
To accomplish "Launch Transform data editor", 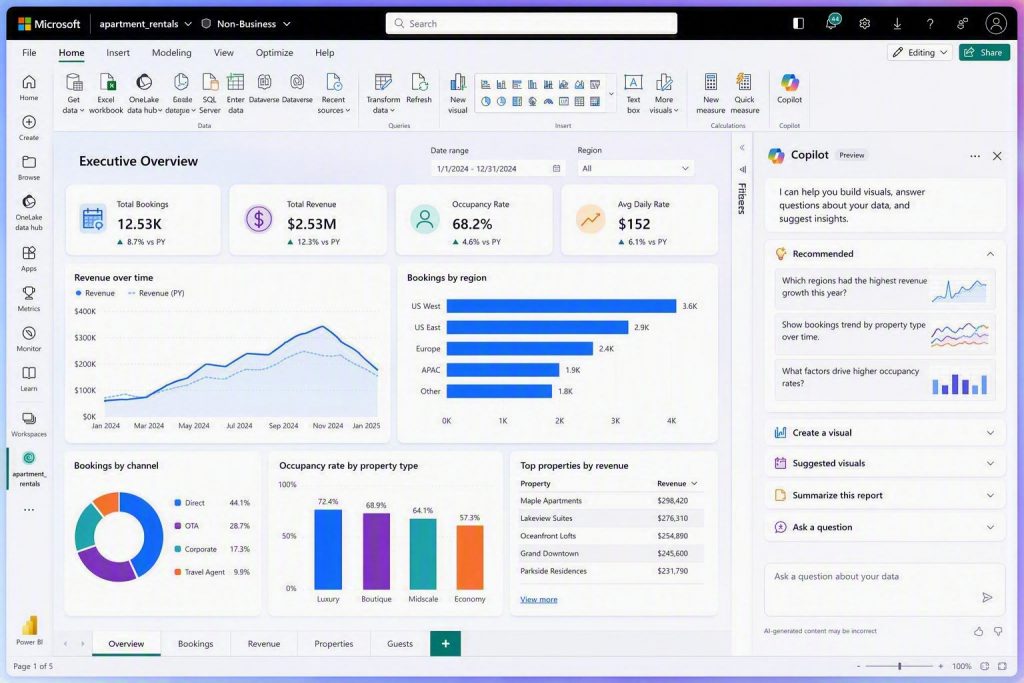I will [383, 93].
